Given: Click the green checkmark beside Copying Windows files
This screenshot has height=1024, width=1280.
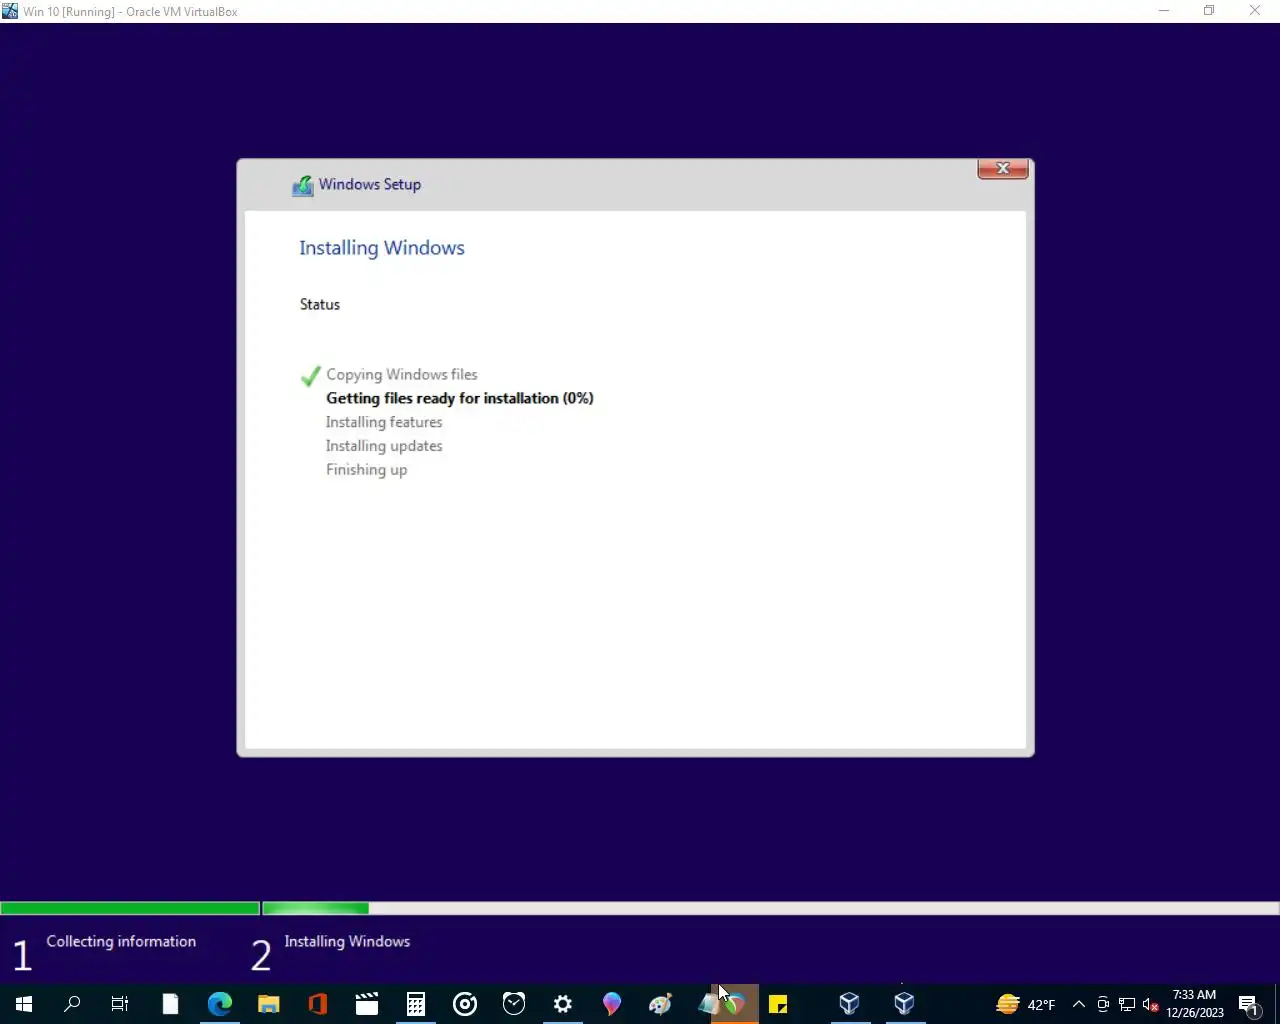Looking at the screenshot, I should pyautogui.click(x=311, y=376).
